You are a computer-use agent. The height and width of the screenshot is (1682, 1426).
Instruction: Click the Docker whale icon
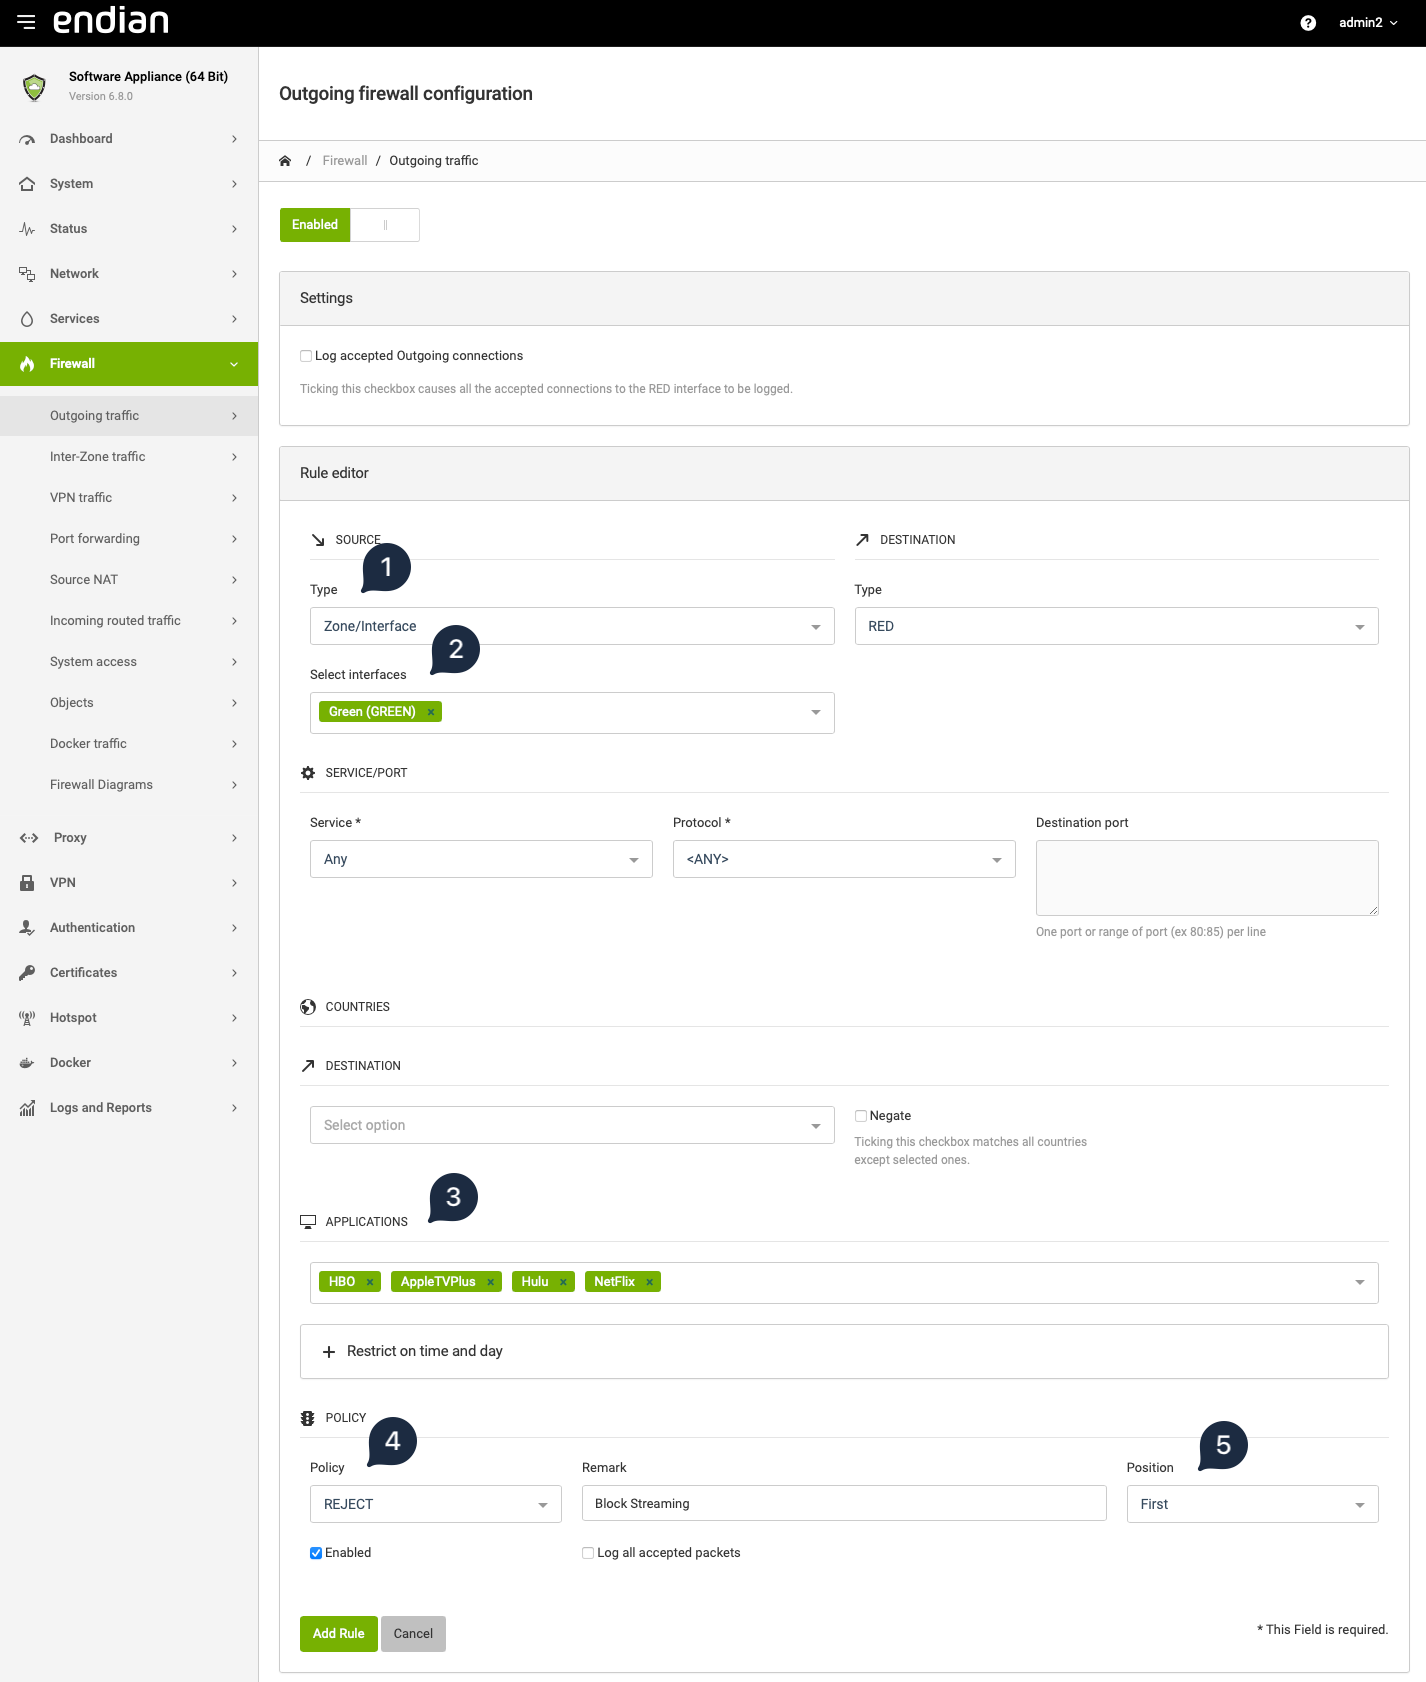tap(27, 1063)
